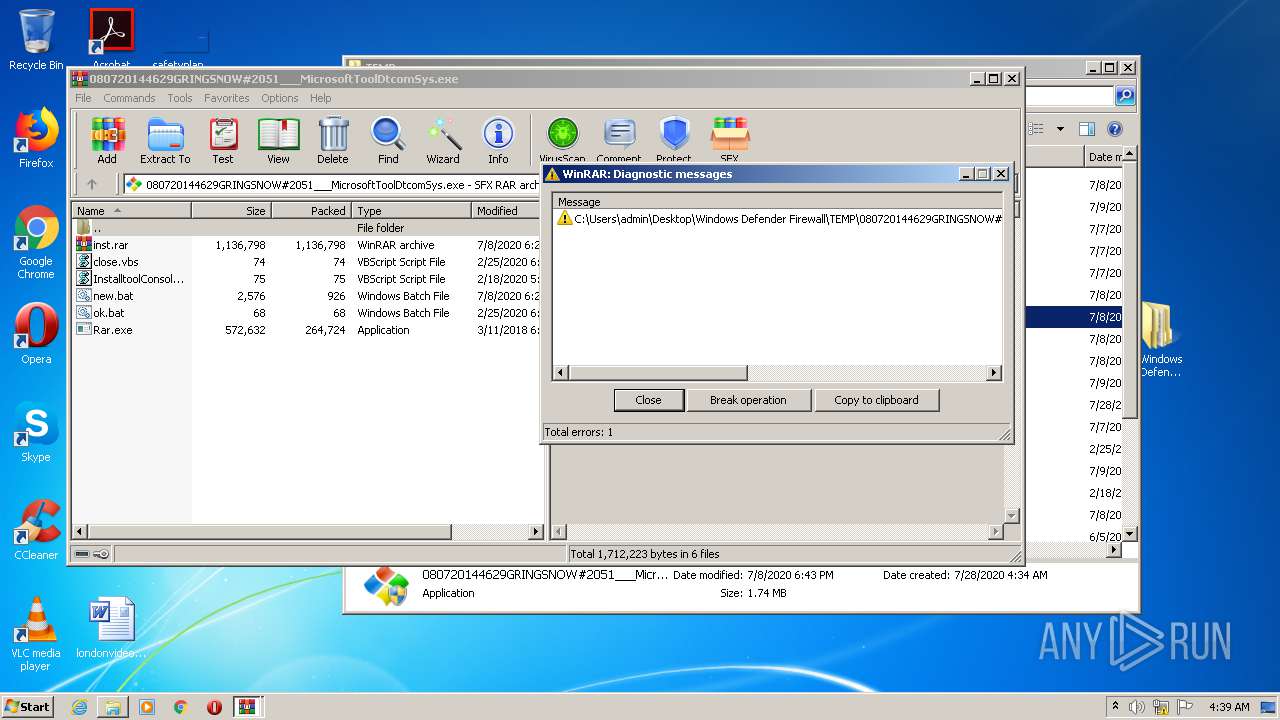The height and width of the screenshot is (720, 1280).
Task: Click the Explorer vertical scrollbar down arrow
Action: [1130, 535]
